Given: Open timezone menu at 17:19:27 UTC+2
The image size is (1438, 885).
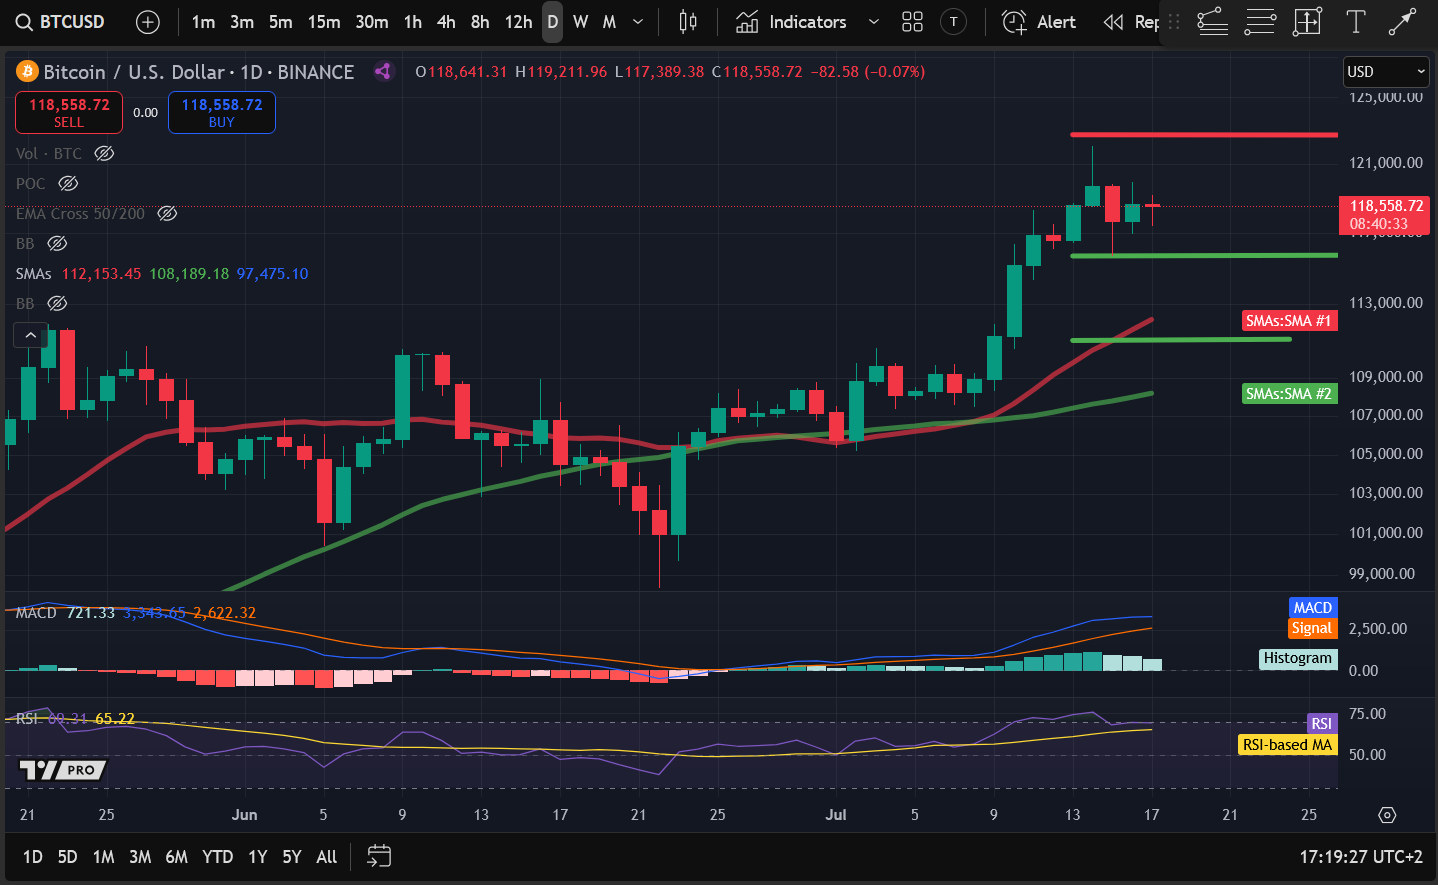Looking at the screenshot, I should (1360, 857).
